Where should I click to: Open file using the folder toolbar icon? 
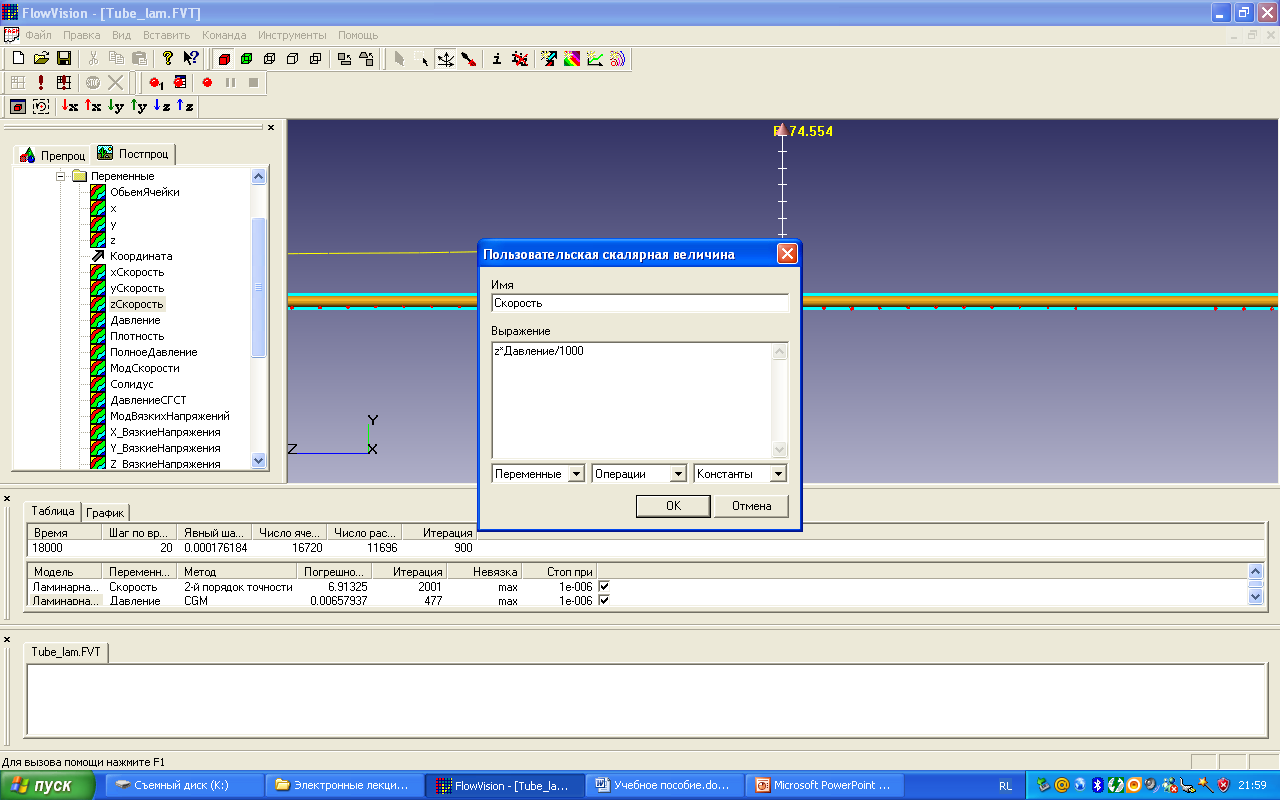(41, 59)
